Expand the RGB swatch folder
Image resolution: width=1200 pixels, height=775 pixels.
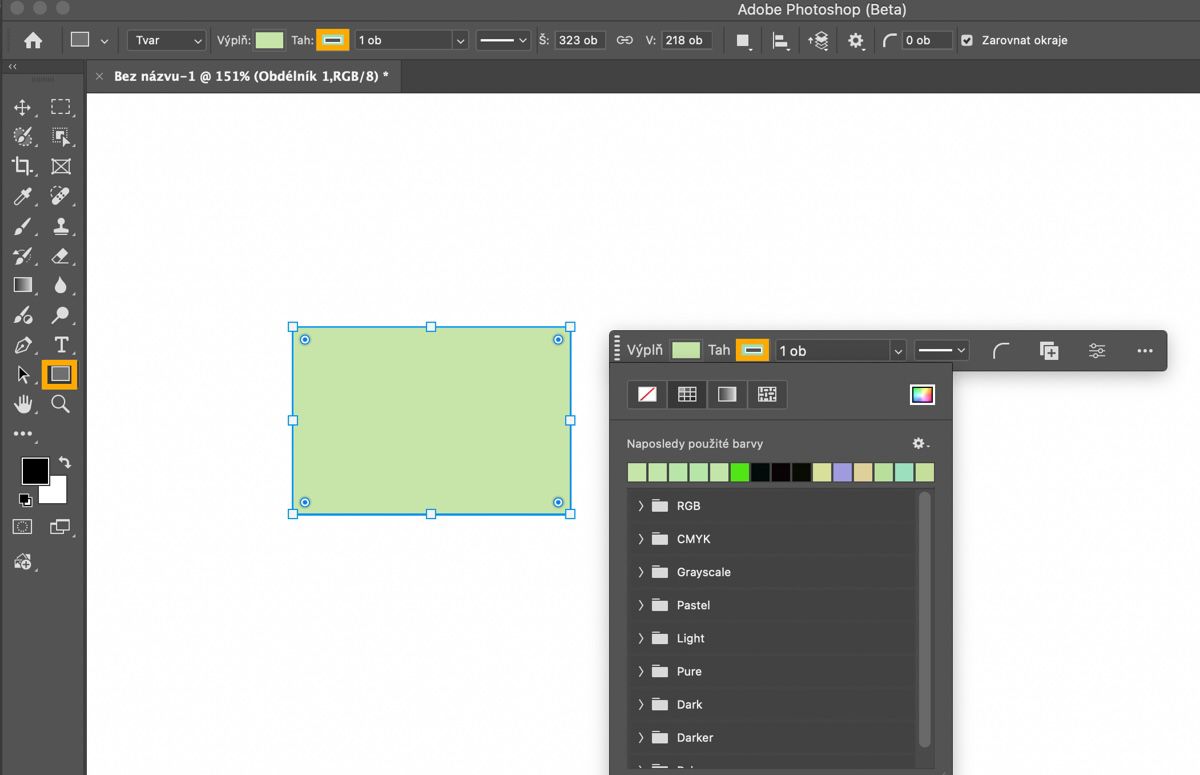[x=641, y=506]
